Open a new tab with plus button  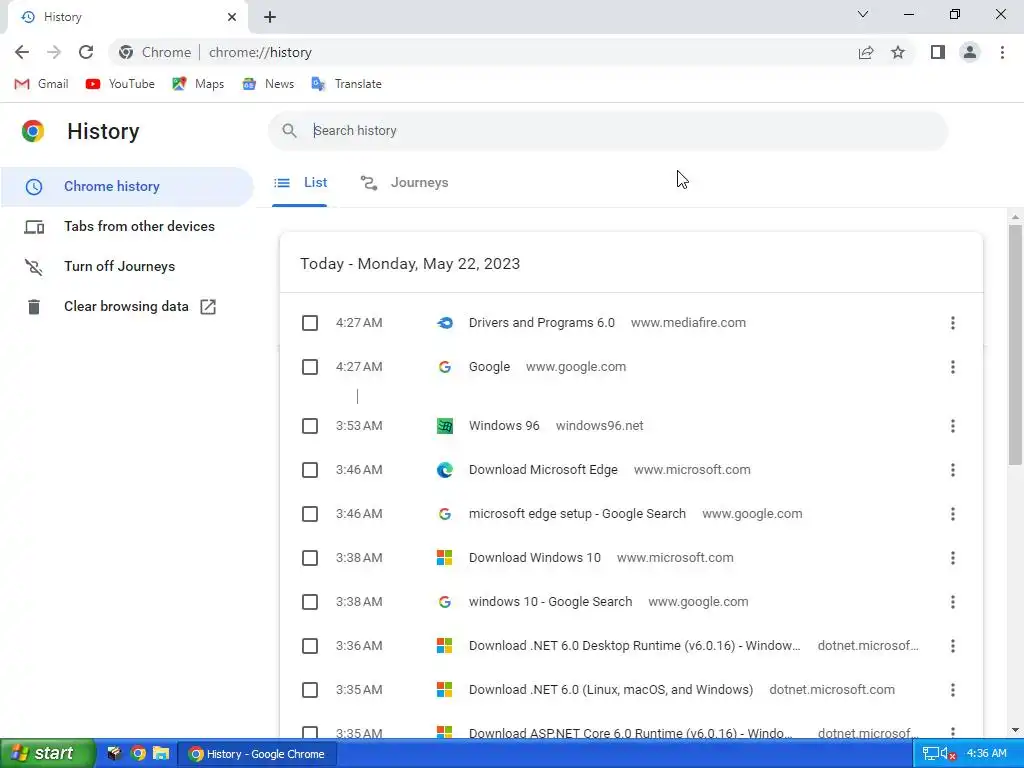(270, 17)
